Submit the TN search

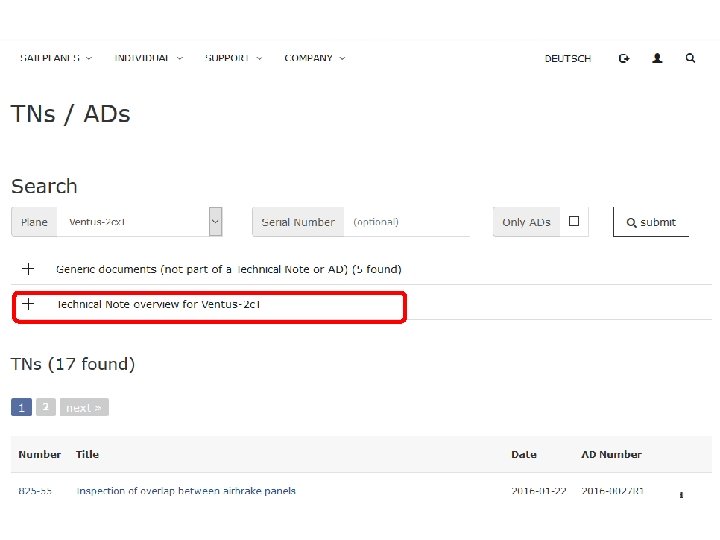point(651,222)
